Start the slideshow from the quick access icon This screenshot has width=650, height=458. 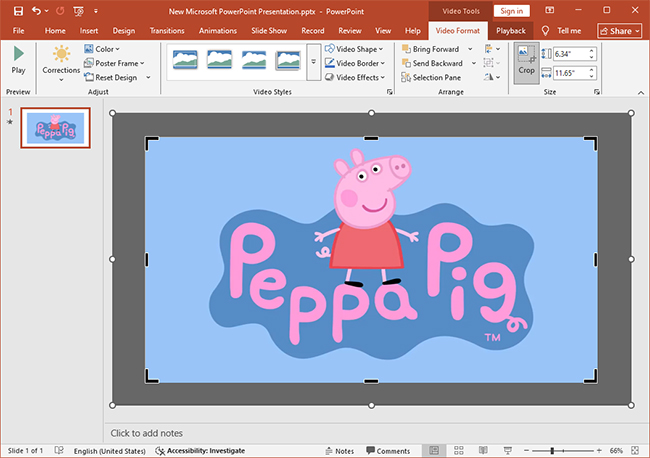point(78,11)
